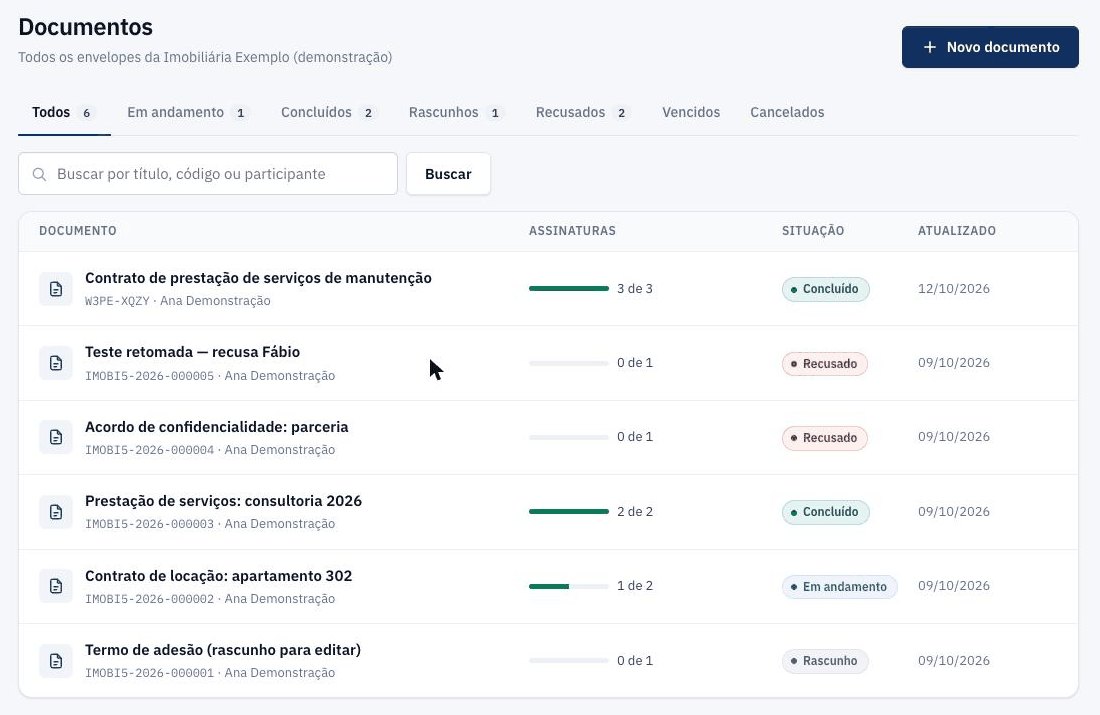Image resolution: width=1100 pixels, height=715 pixels.
Task: Click the subtitle Todos os envelopes da Imobiliária Exemplo
Action: pos(205,57)
